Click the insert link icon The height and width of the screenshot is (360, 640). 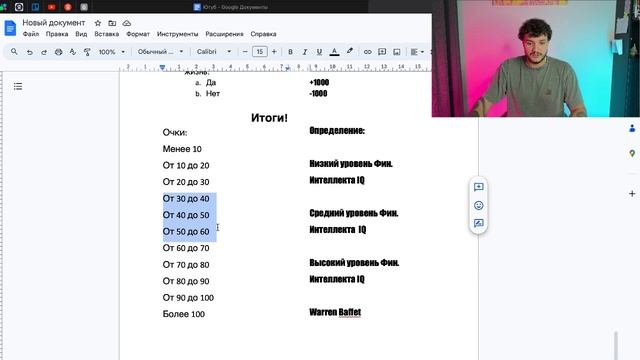(367, 52)
